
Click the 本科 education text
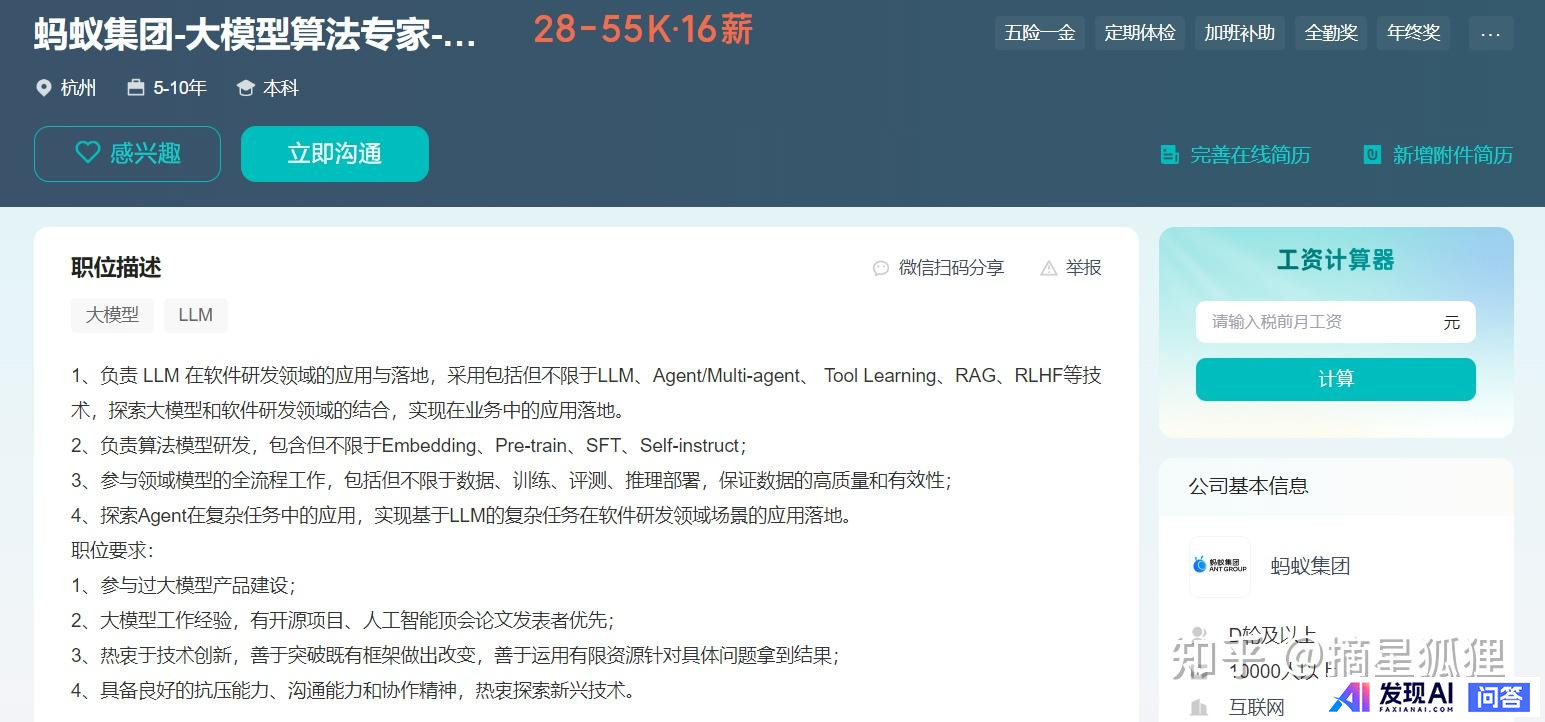tap(281, 88)
